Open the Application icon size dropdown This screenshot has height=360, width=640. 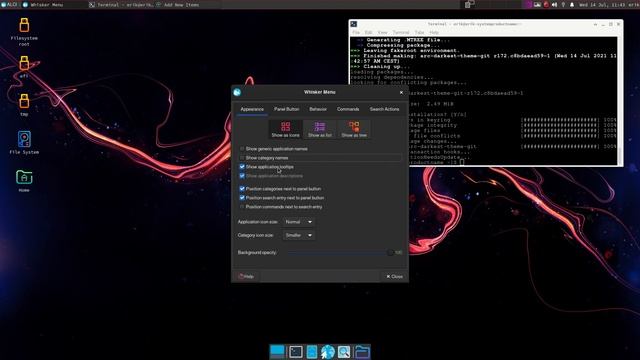pos(299,222)
